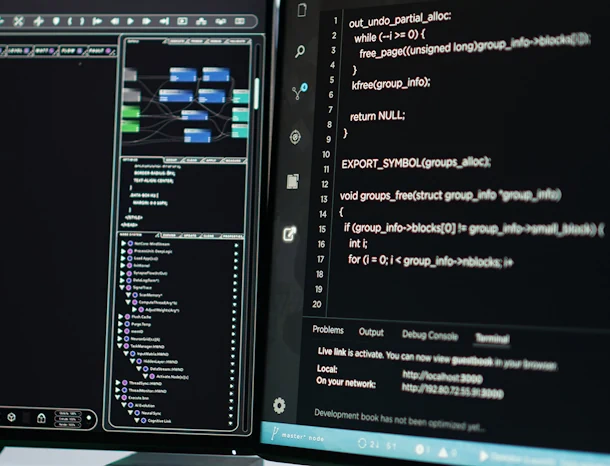Click right-side arrow on Cognitive Link row
610x466 pixels.
pos(230,423)
